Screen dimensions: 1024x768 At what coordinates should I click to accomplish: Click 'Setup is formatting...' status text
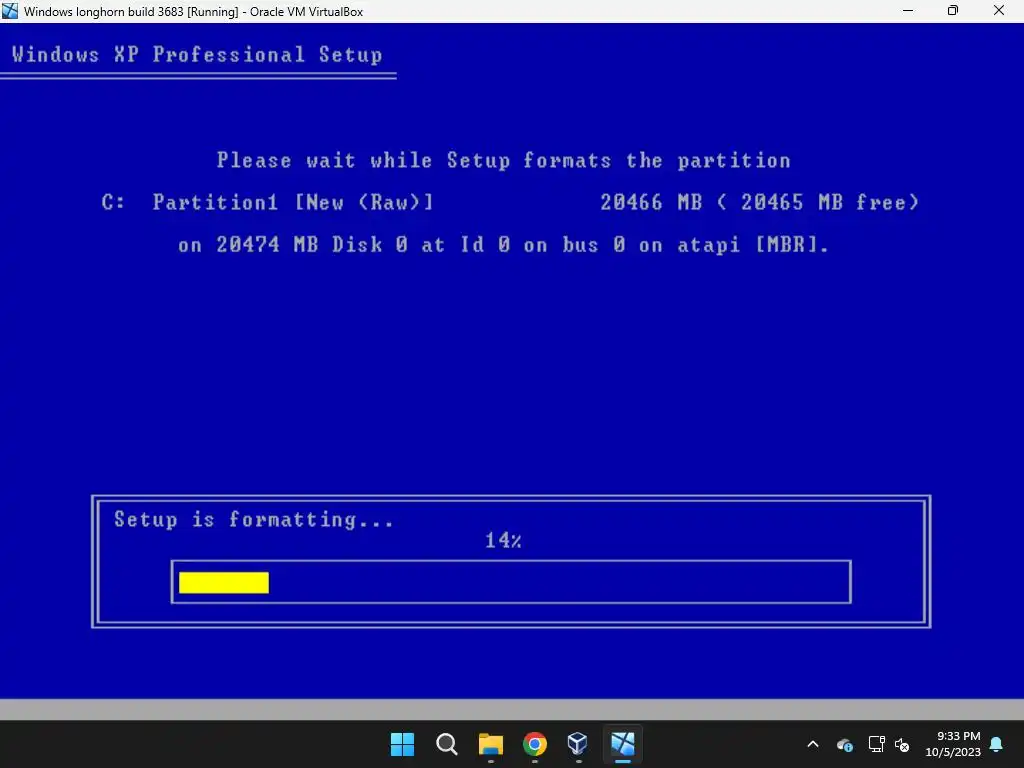tap(254, 520)
